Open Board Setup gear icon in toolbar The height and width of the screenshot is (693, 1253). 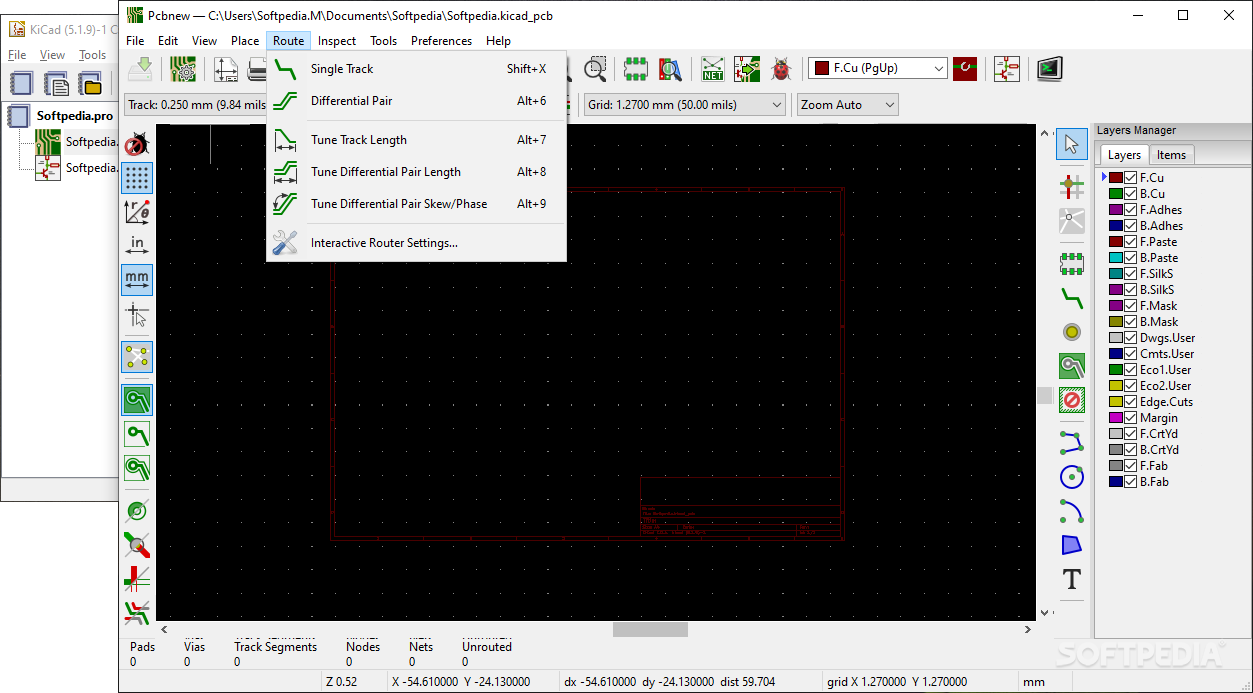[x=183, y=69]
